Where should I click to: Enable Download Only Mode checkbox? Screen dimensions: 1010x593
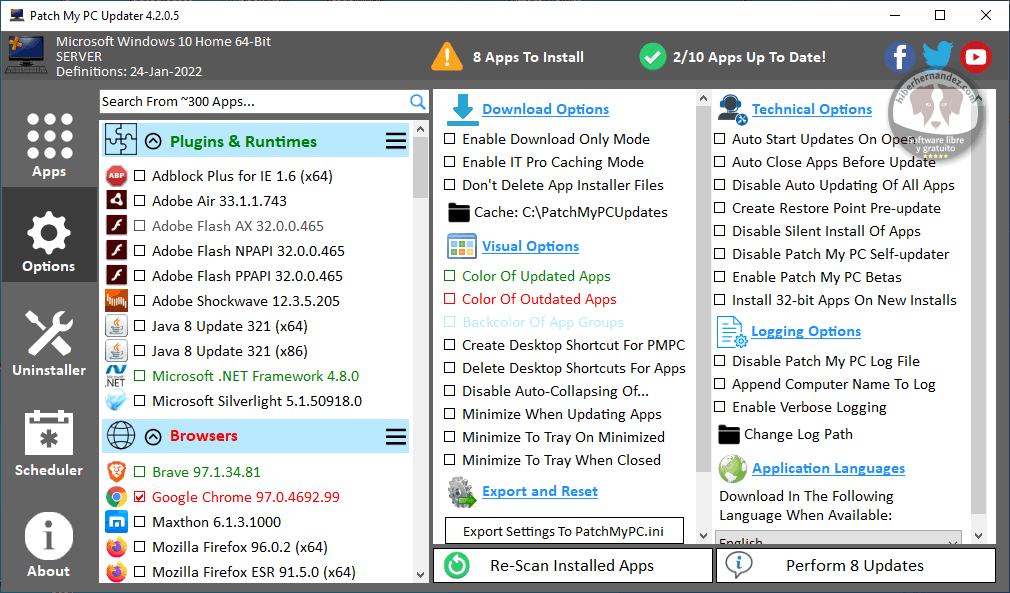coord(450,139)
